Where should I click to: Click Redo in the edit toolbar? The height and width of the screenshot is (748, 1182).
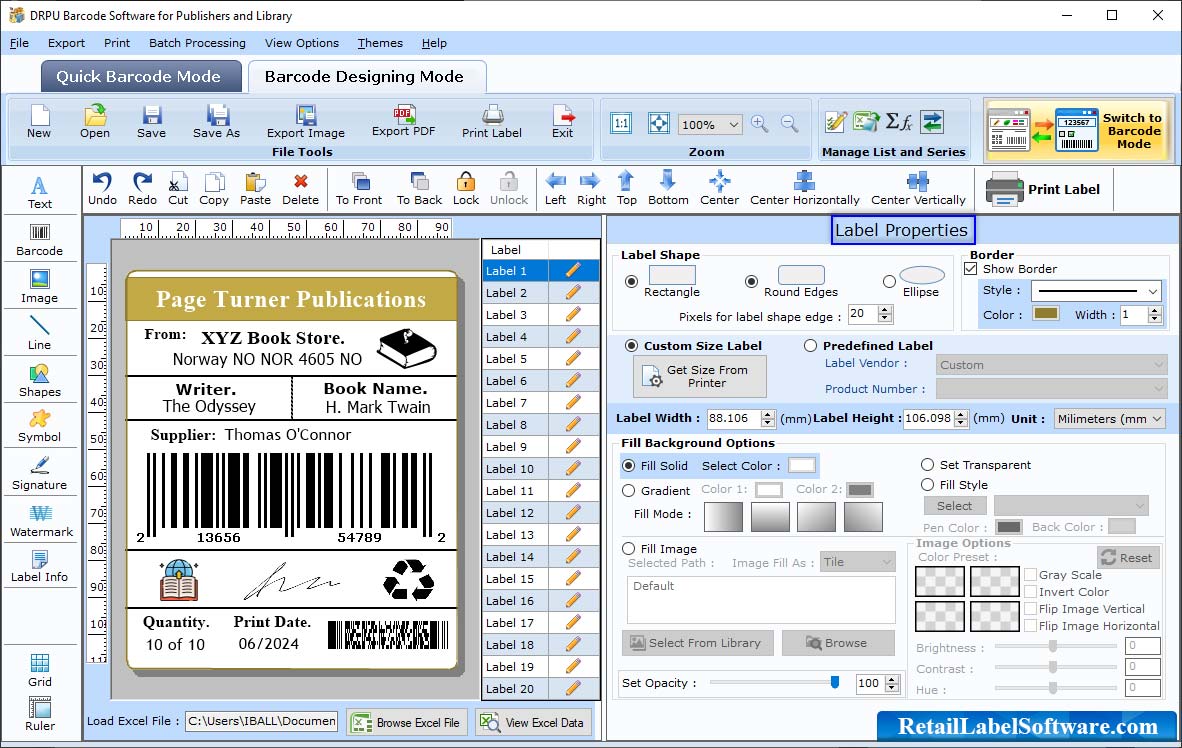(x=142, y=189)
